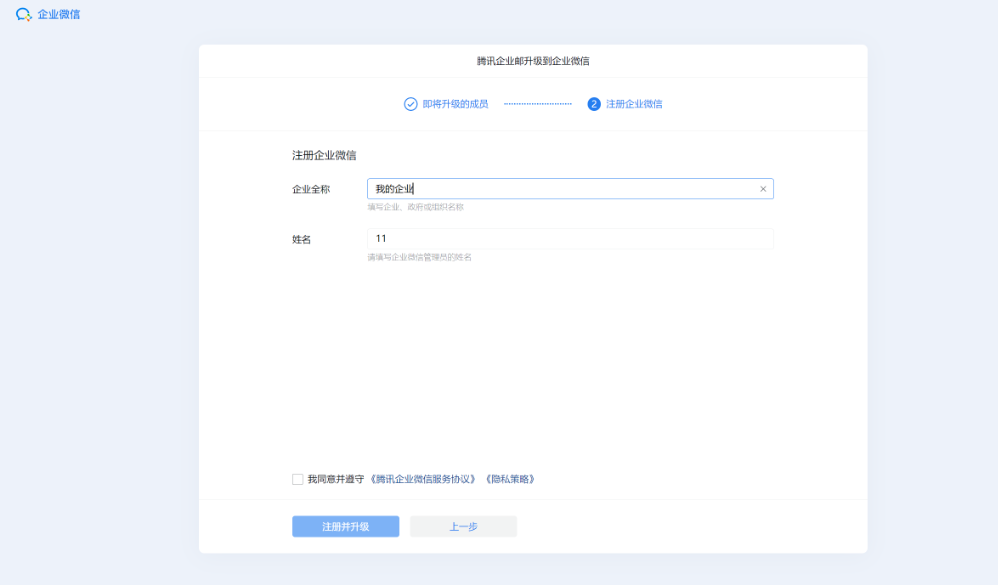998x585 pixels.
Task: Click the 注册并升级 button
Action: click(345, 526)
